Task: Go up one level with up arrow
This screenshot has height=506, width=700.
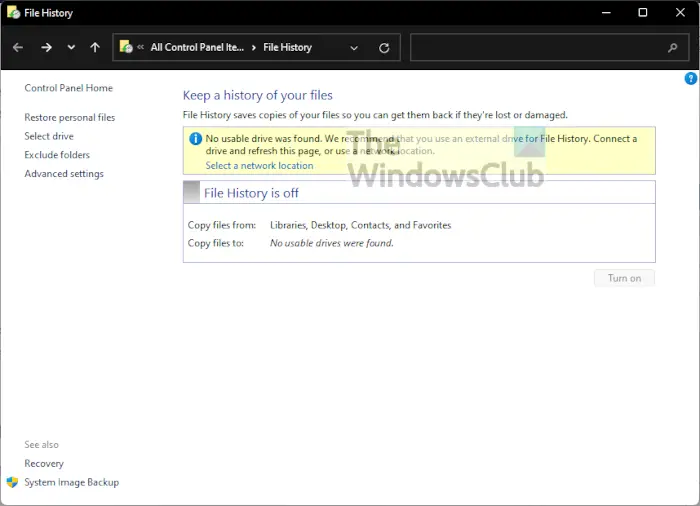Action: click(95, 47)
